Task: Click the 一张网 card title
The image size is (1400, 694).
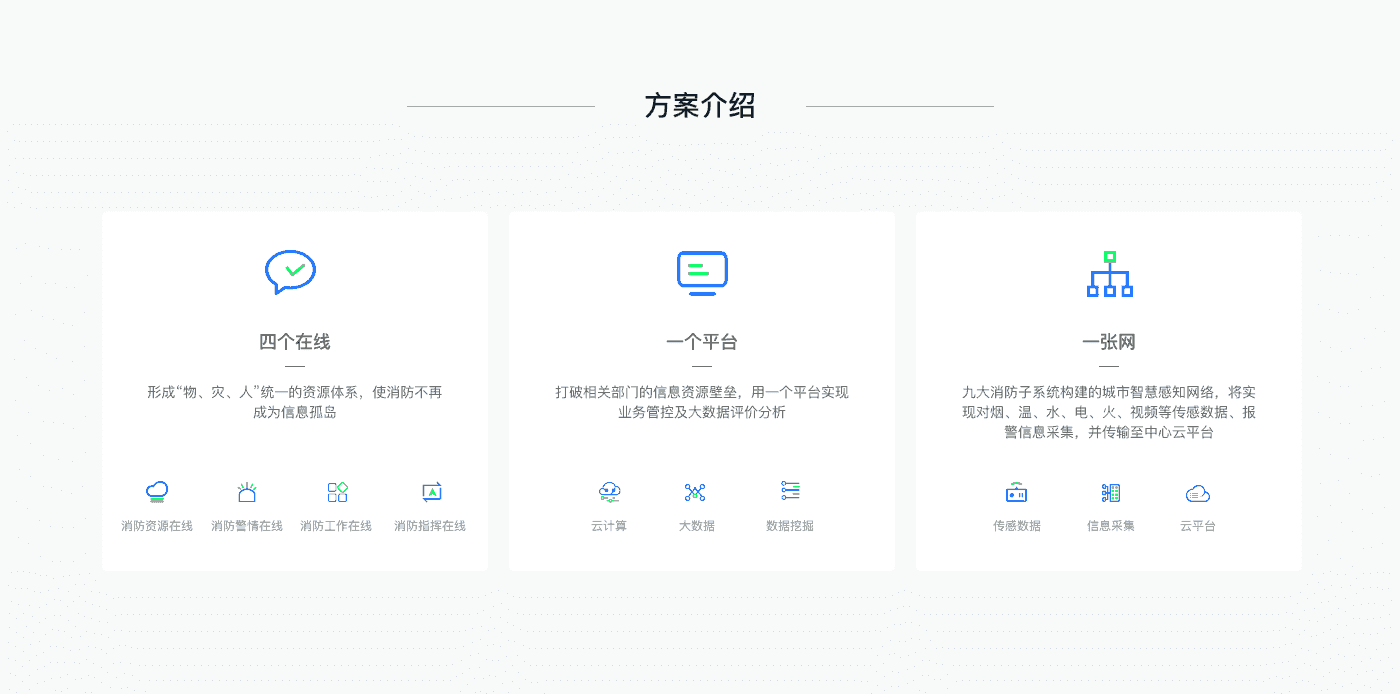Action: coord(1109,342)
